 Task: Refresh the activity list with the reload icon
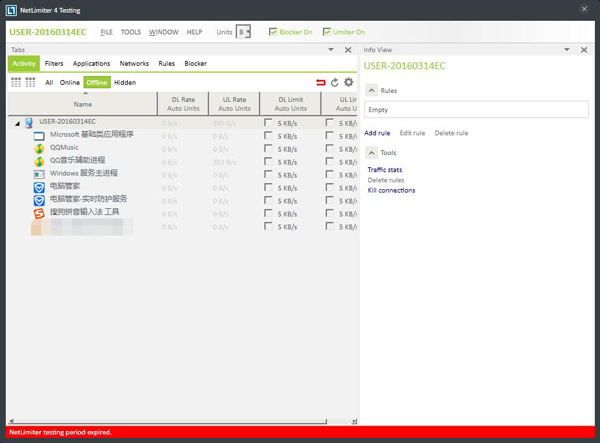tap(335, 82)
